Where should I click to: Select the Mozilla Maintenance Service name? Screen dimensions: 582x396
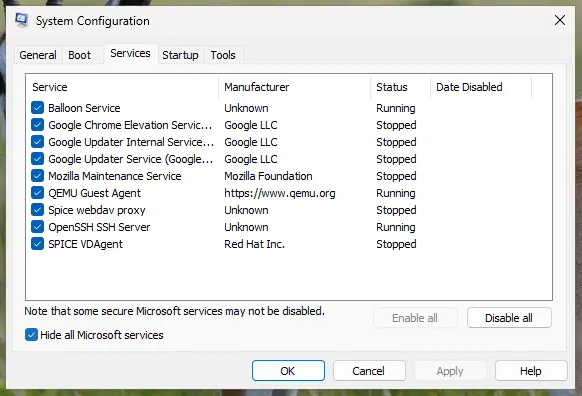(x=115, y=176)
